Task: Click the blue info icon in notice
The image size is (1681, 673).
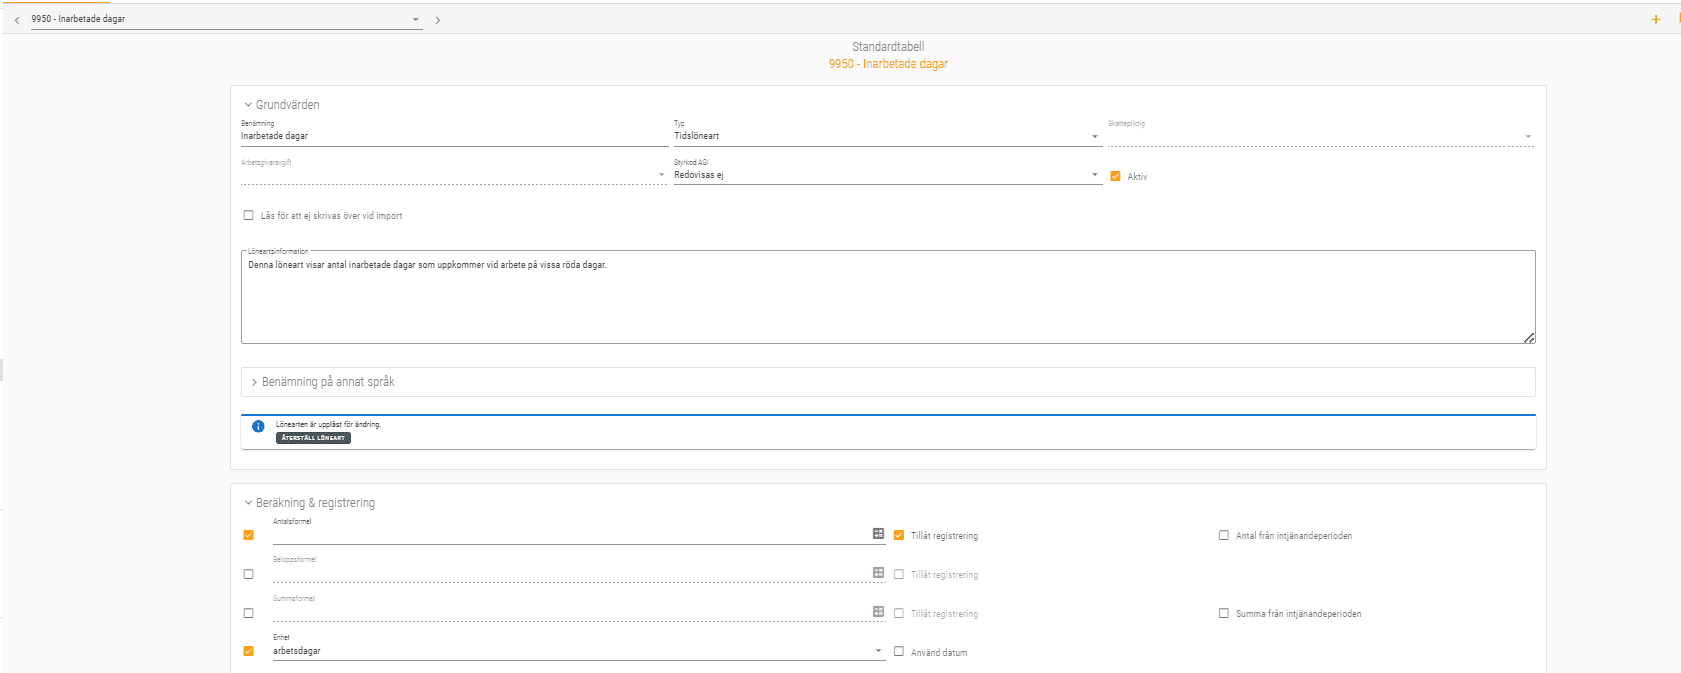Action: coord(258,426)
